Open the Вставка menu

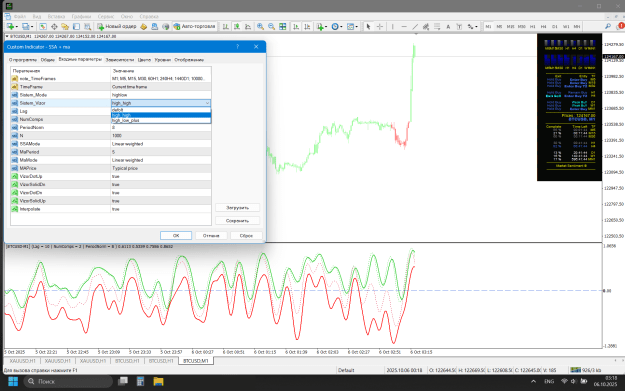[56, 16]
